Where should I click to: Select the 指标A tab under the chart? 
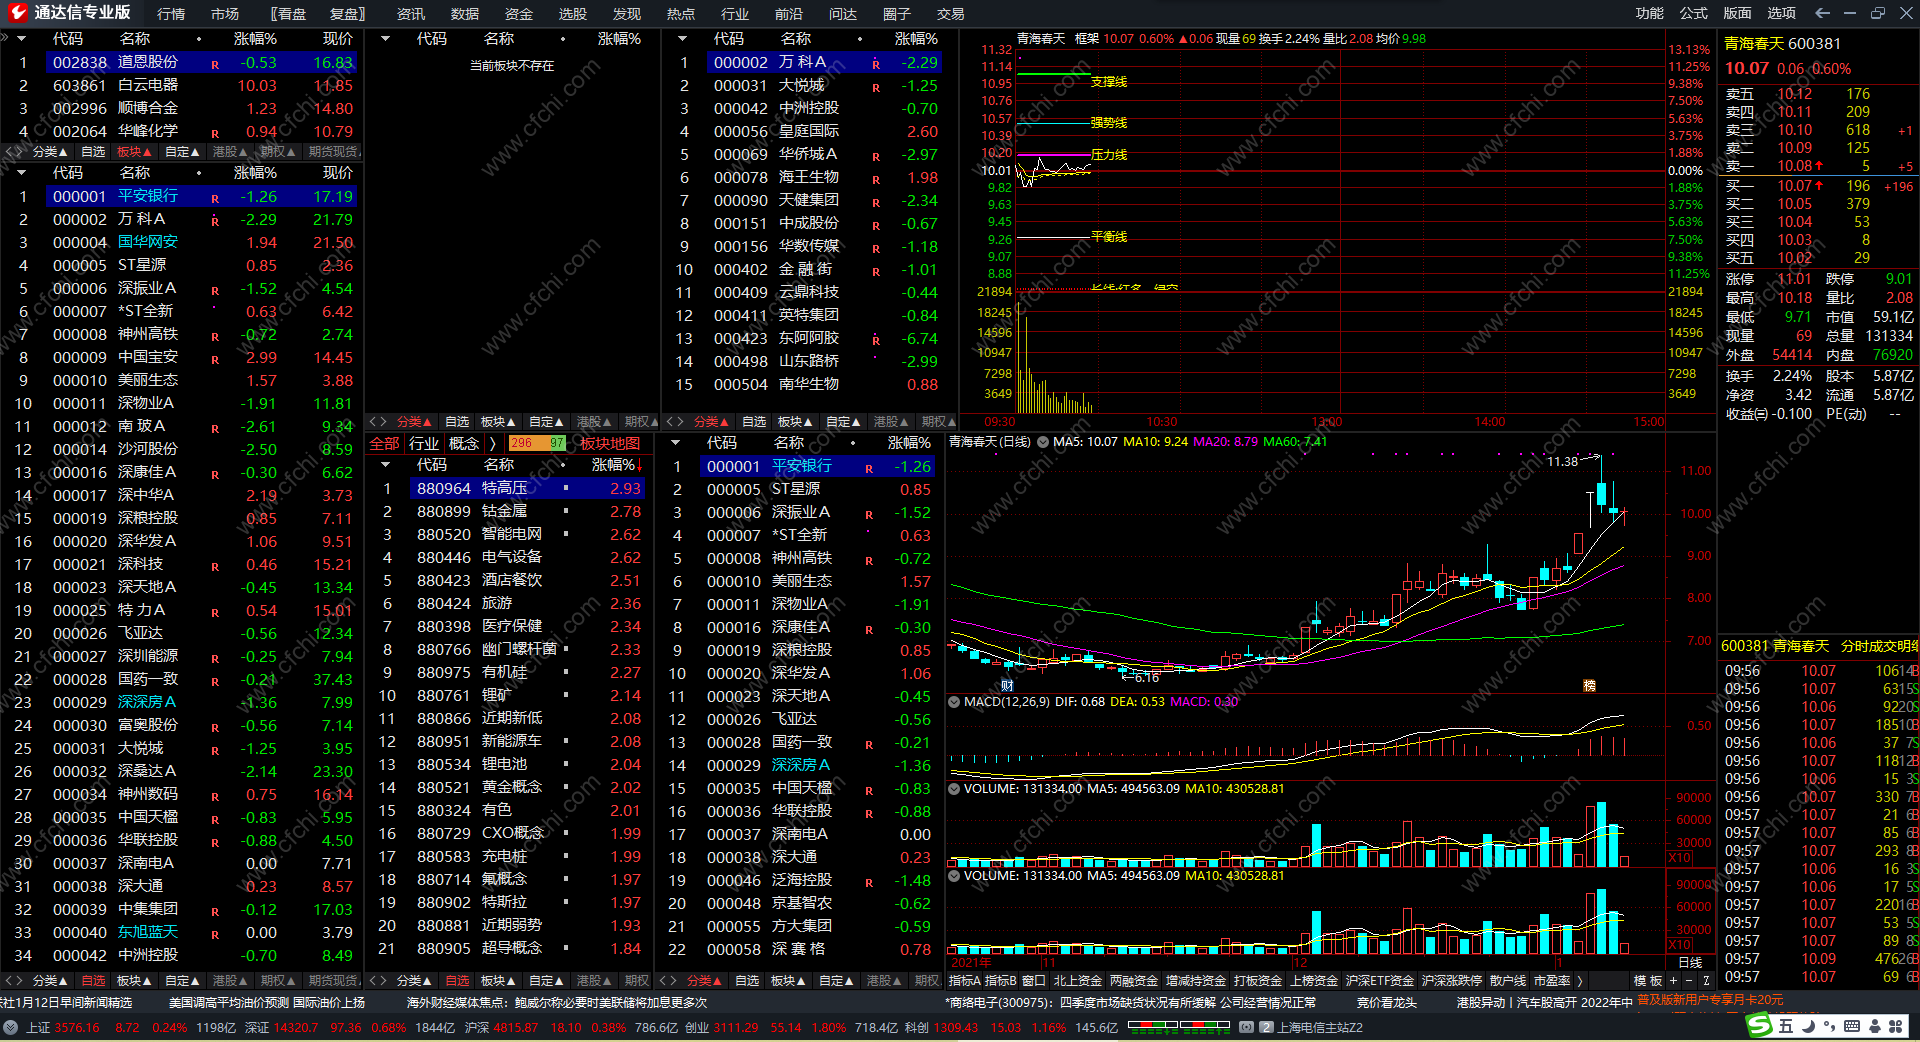(x=964, y=981)
